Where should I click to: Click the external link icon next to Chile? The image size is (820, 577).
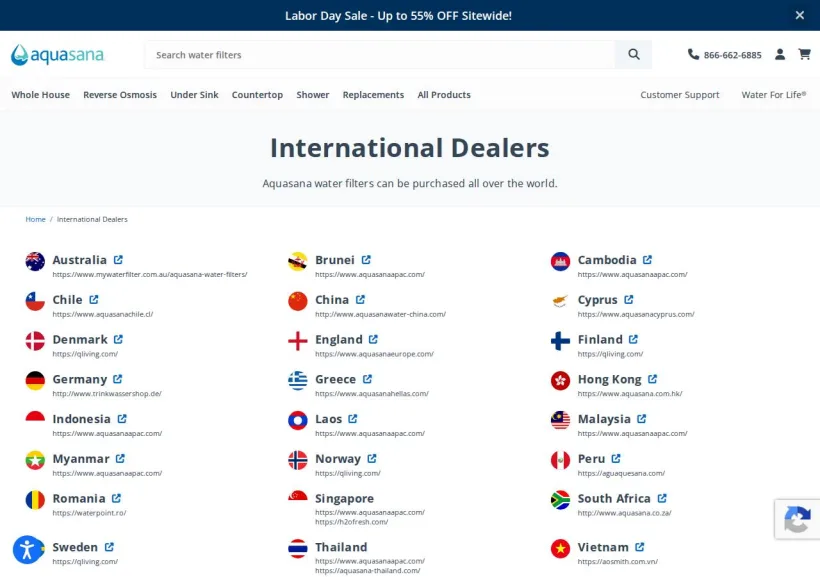tap(94, 299)
